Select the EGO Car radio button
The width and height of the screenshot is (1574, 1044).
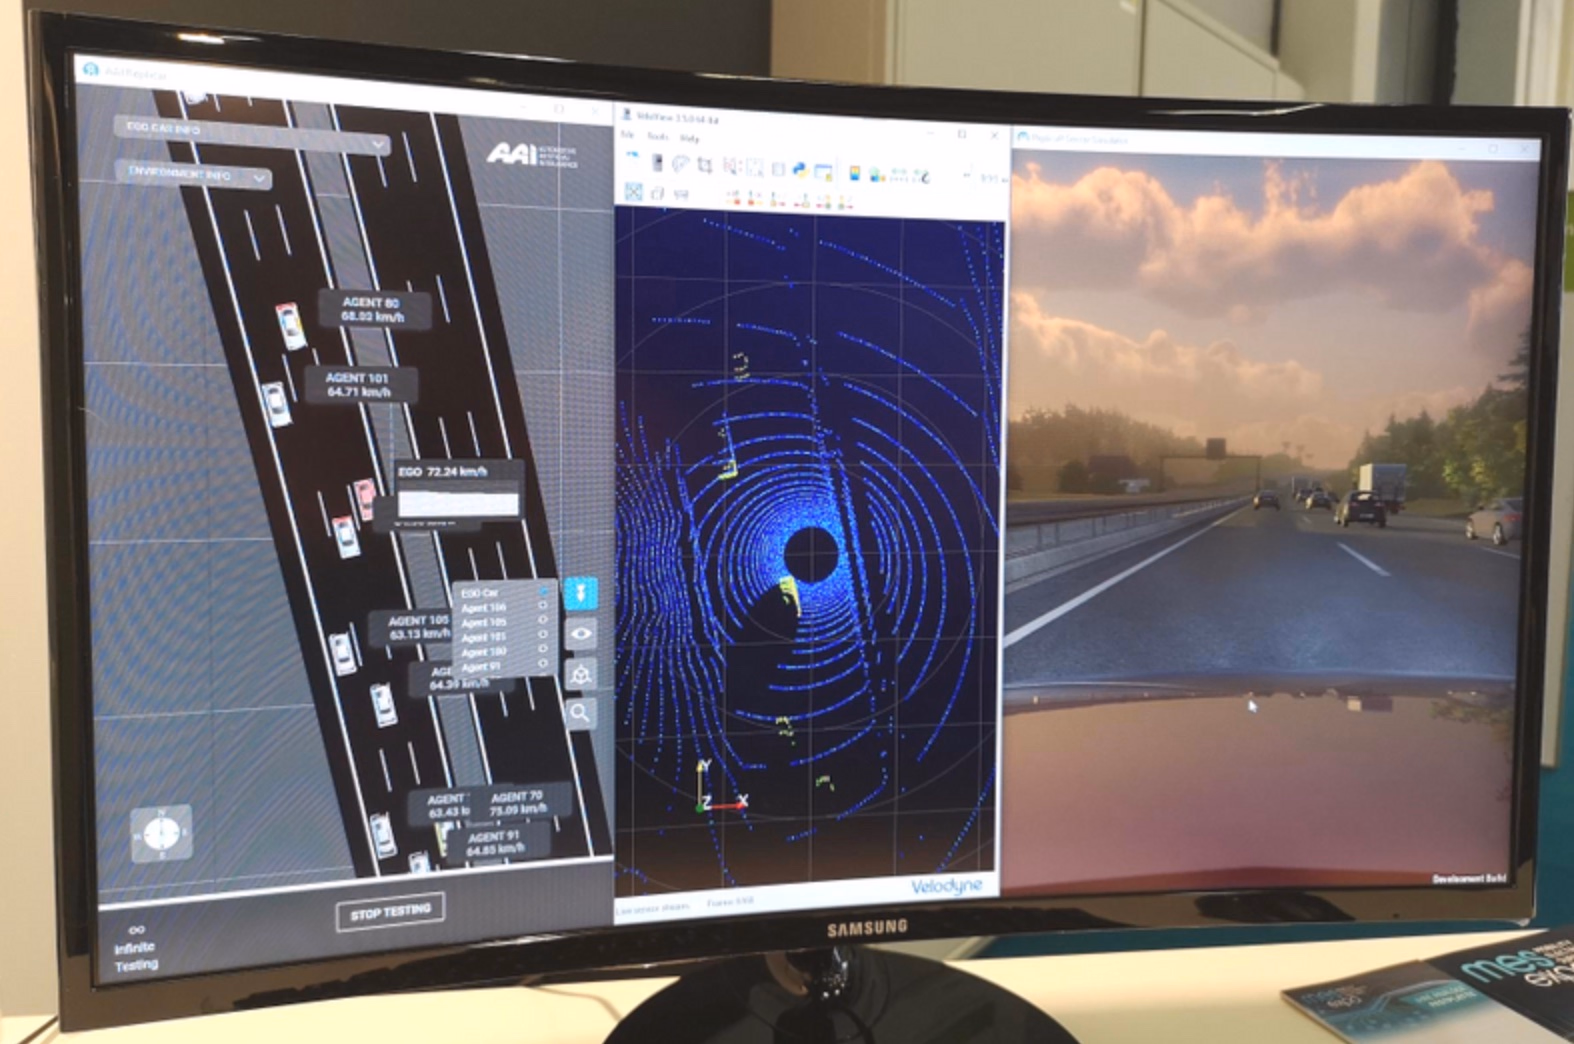[x=543, y=592]
